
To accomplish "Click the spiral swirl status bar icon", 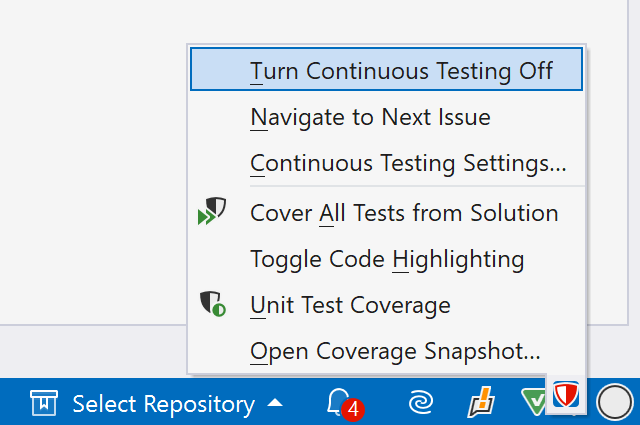I will pos(421,403).
